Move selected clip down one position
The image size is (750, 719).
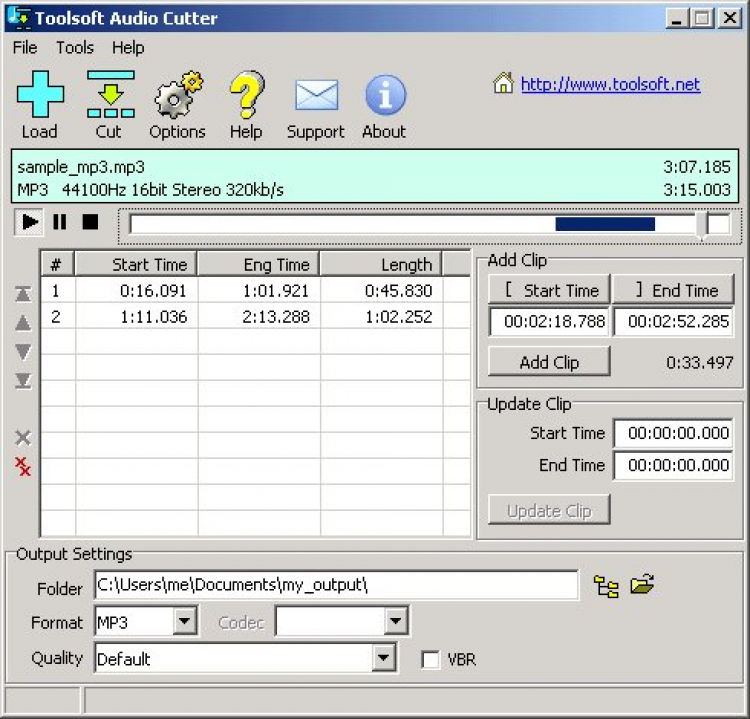click(x=23, y=352)
